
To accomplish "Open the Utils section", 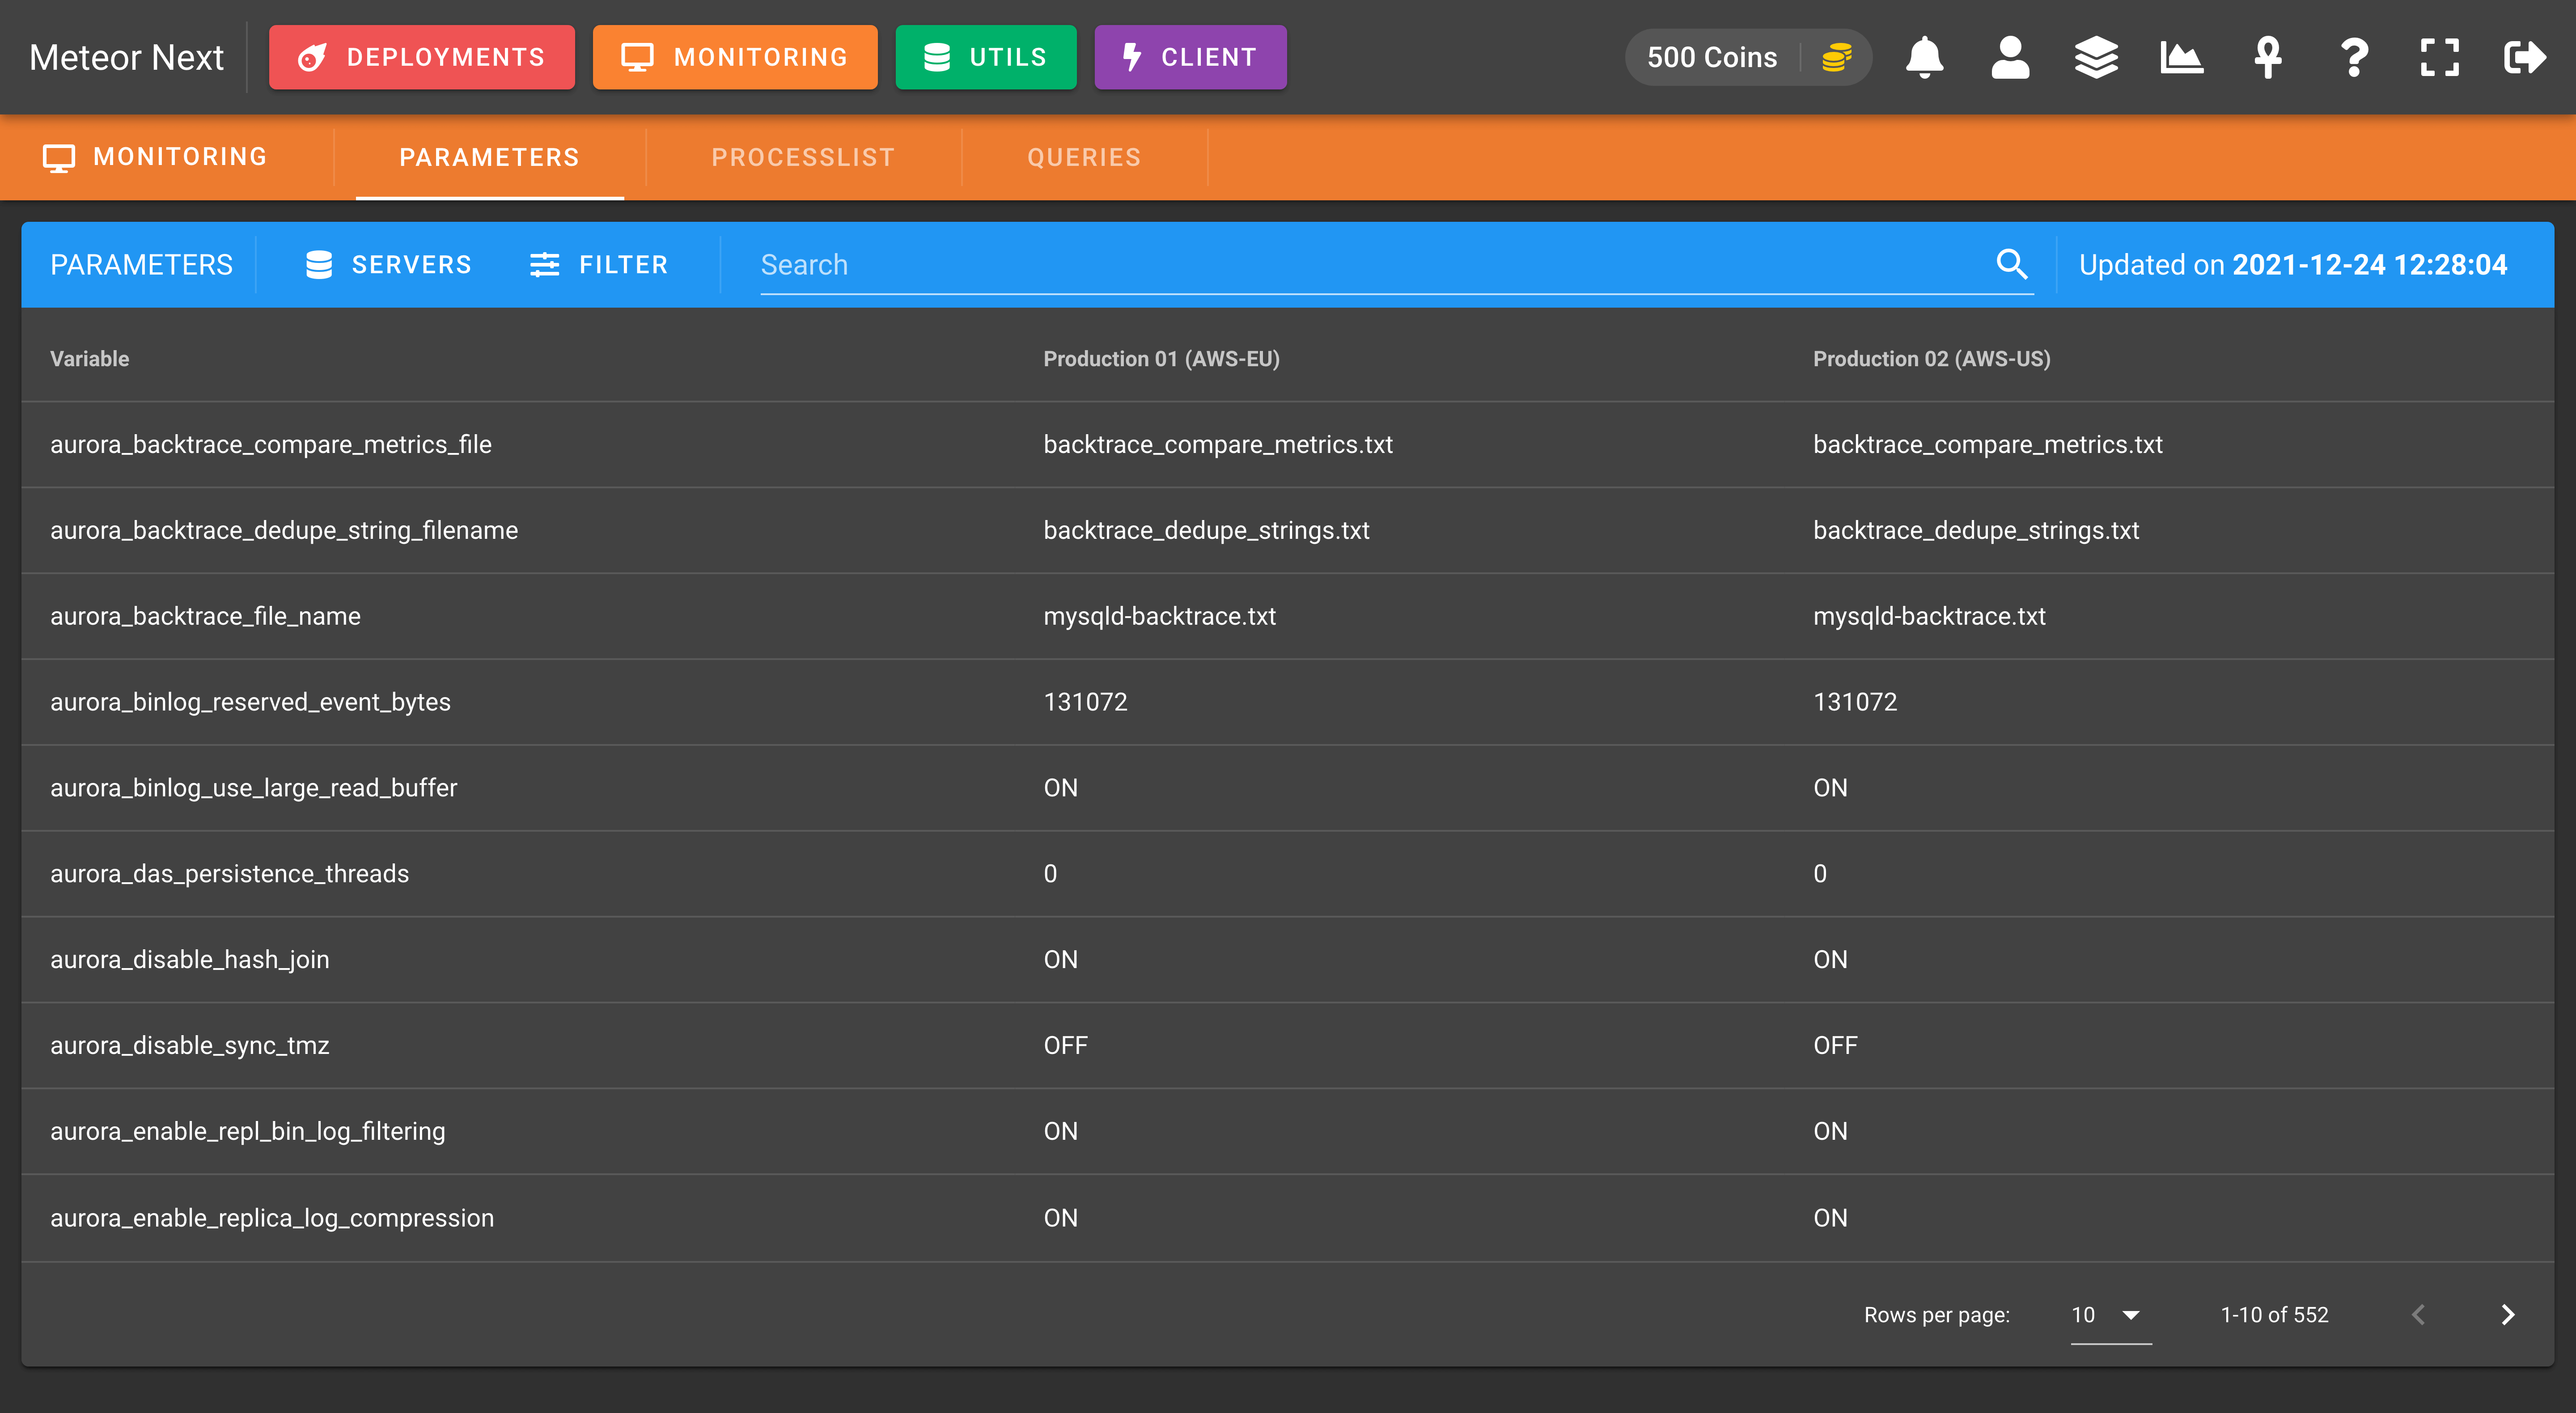I will pyautogui.click(x=986, y=57).
